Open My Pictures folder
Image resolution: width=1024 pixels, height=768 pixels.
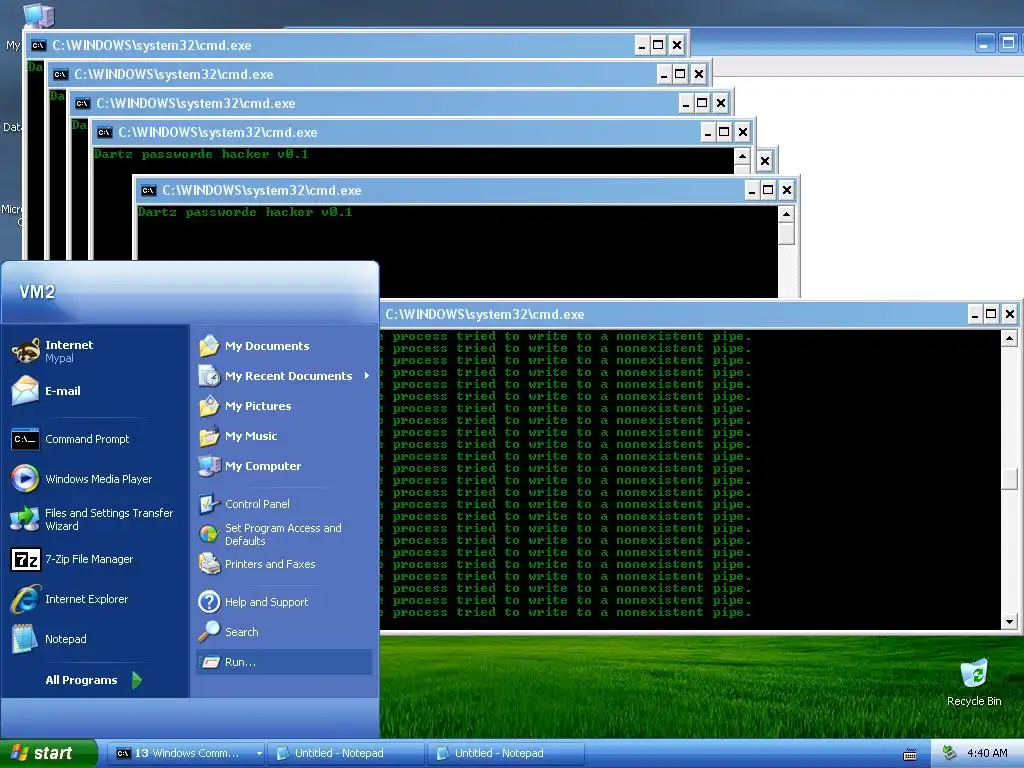point(283,406)
